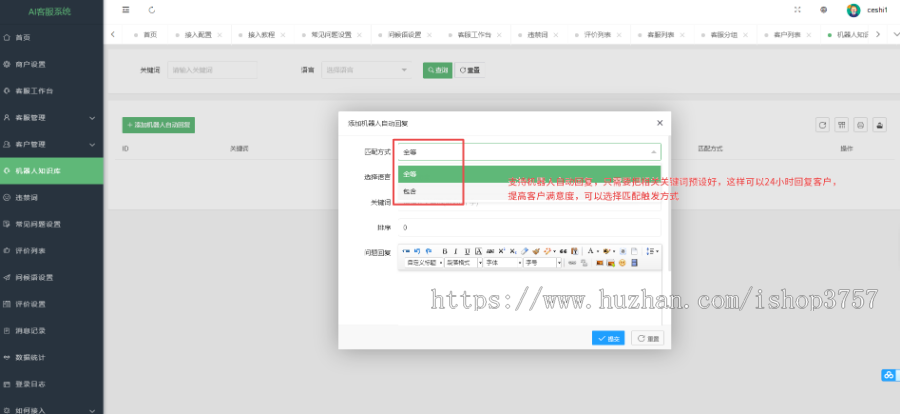900x414 pixels.
Task: Open the font size dropdown in the editor
Action: pos(543,263)
